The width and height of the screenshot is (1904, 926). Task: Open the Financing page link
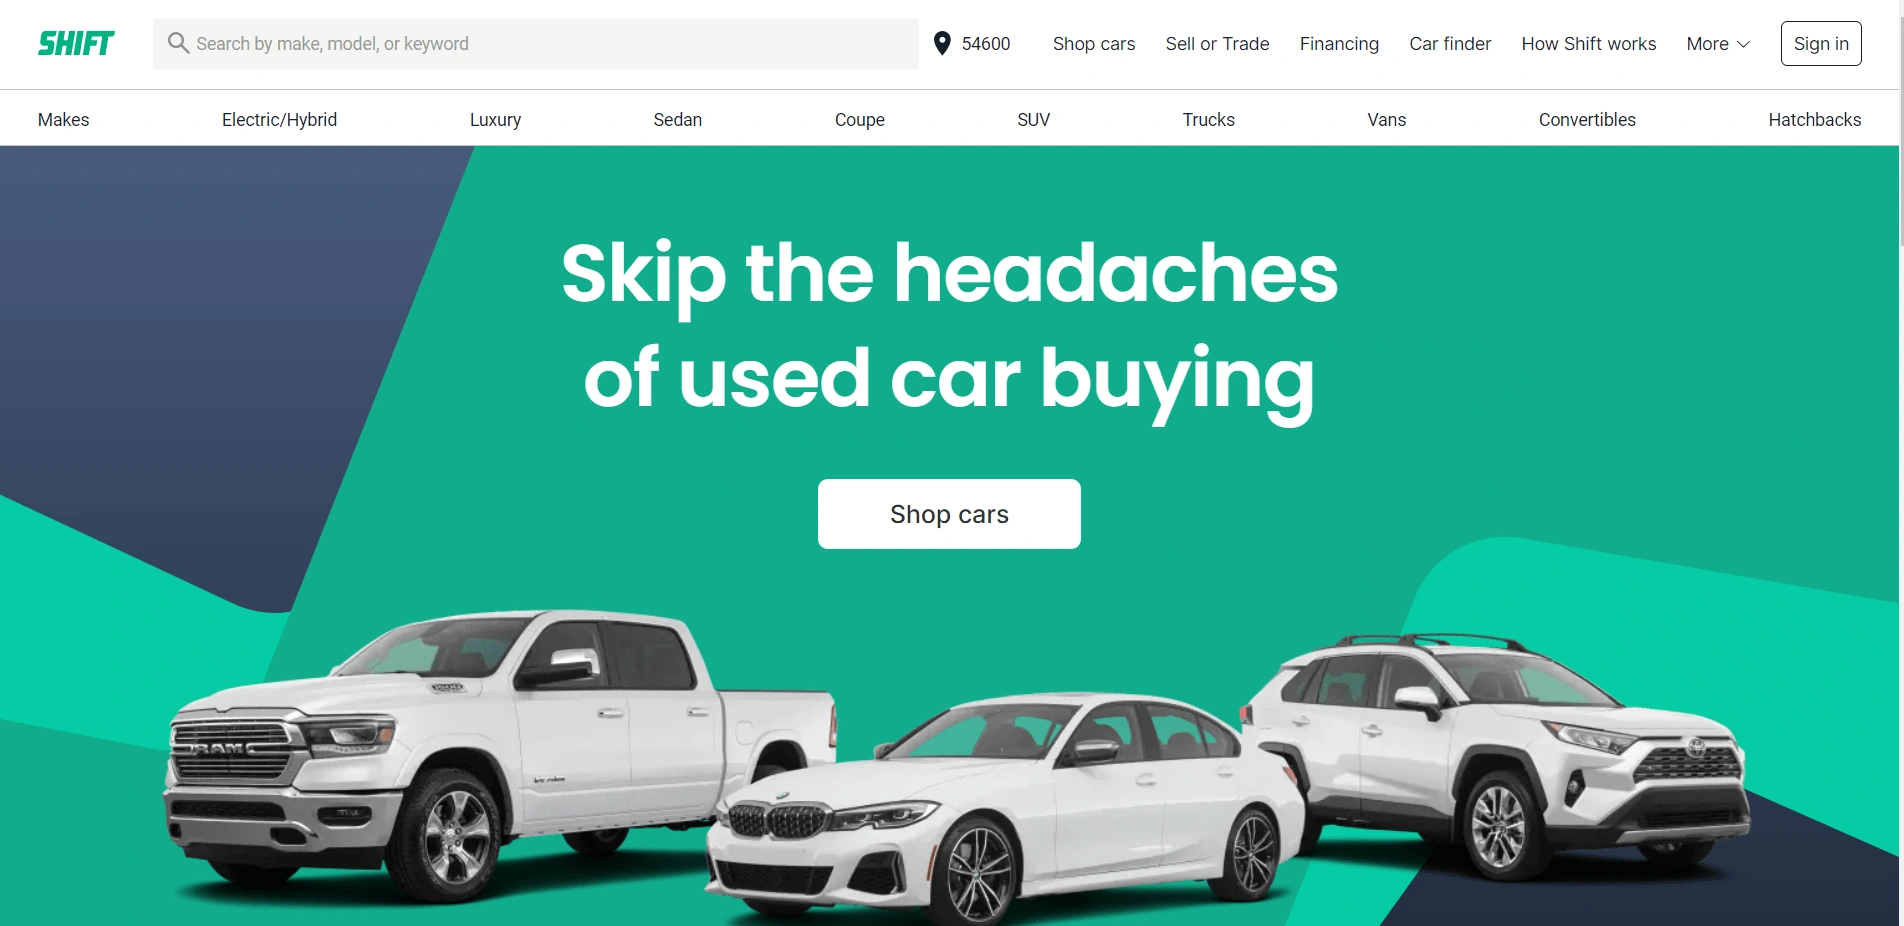(1339, 44)
